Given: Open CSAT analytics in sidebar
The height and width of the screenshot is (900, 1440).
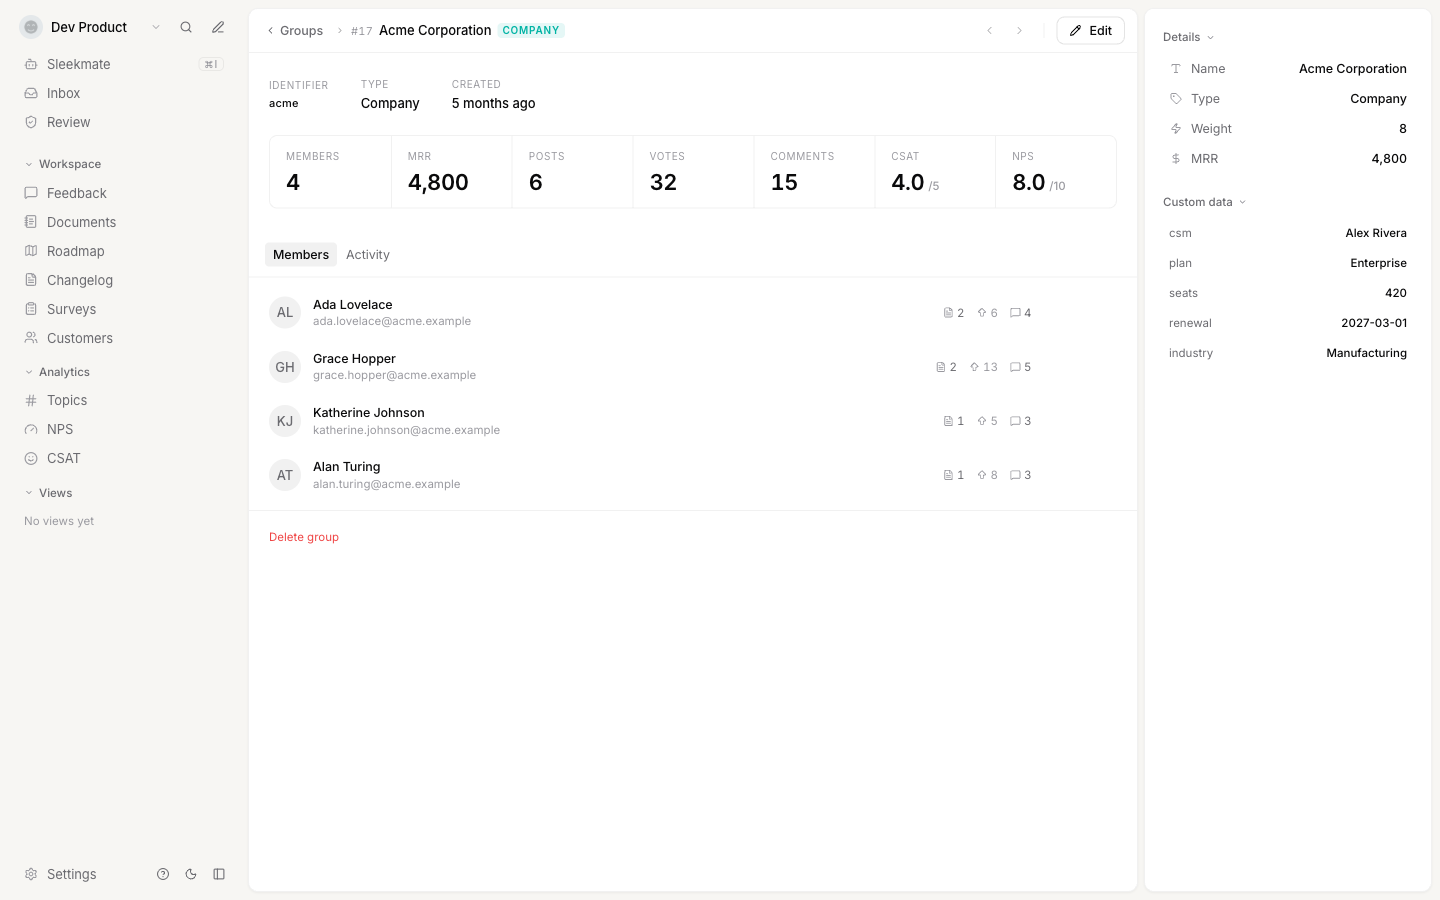Looking at the screenshot, I should point(123,458).
